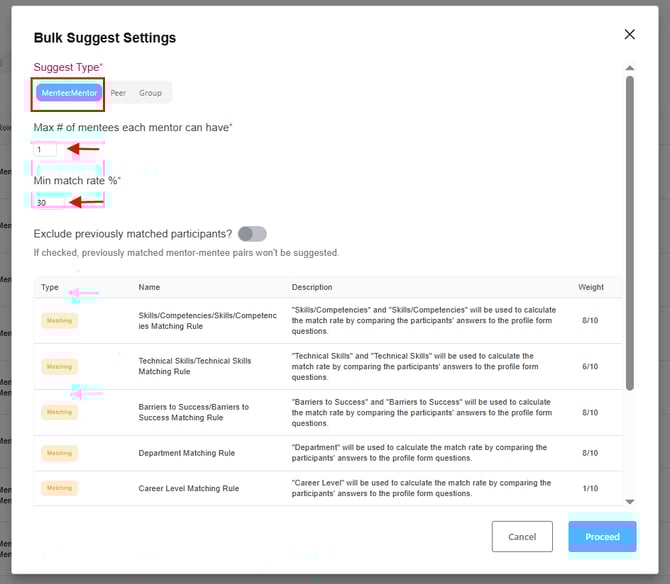Select the Department Matching Rule name
The width and height of the screenshot is (670, 584).
coord(186,453)
